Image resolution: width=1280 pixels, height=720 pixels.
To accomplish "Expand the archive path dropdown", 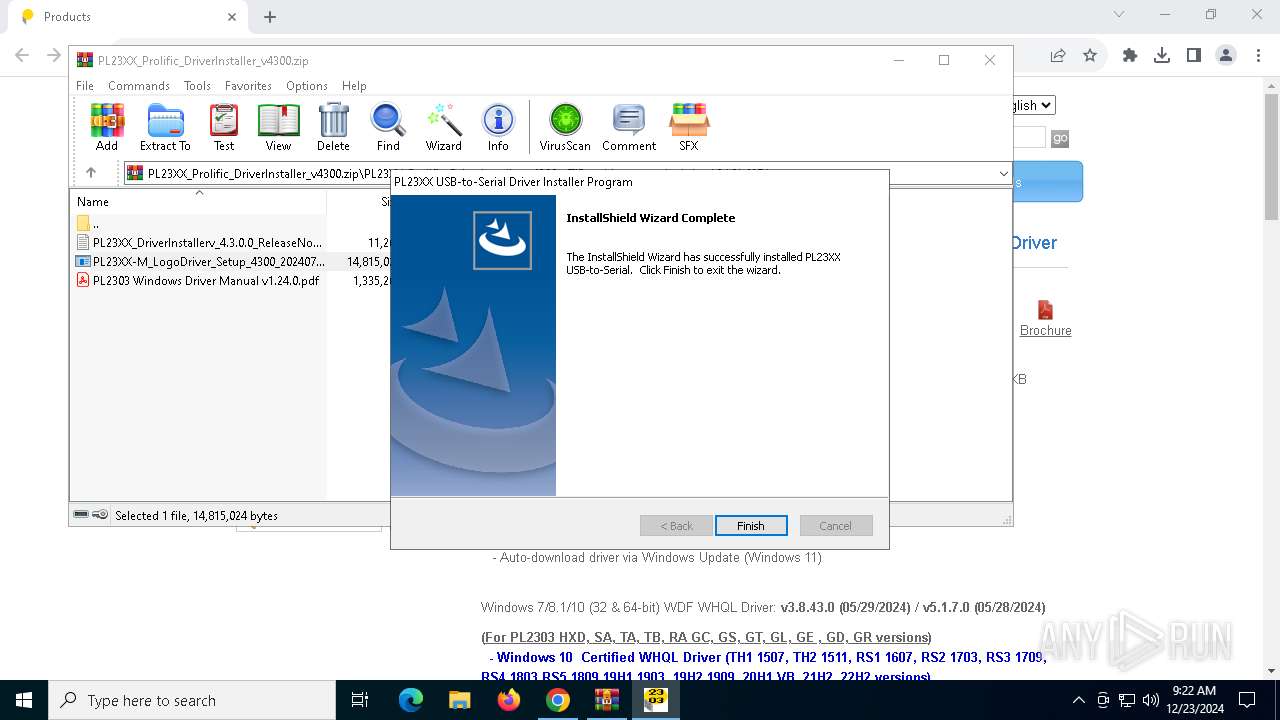I will point(1003,173).
